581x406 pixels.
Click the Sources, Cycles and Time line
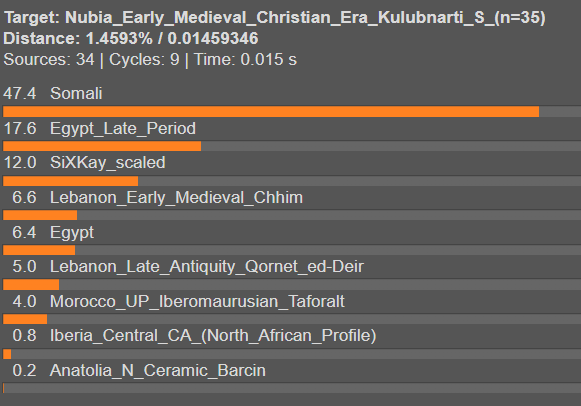click(x=150, y=60)
